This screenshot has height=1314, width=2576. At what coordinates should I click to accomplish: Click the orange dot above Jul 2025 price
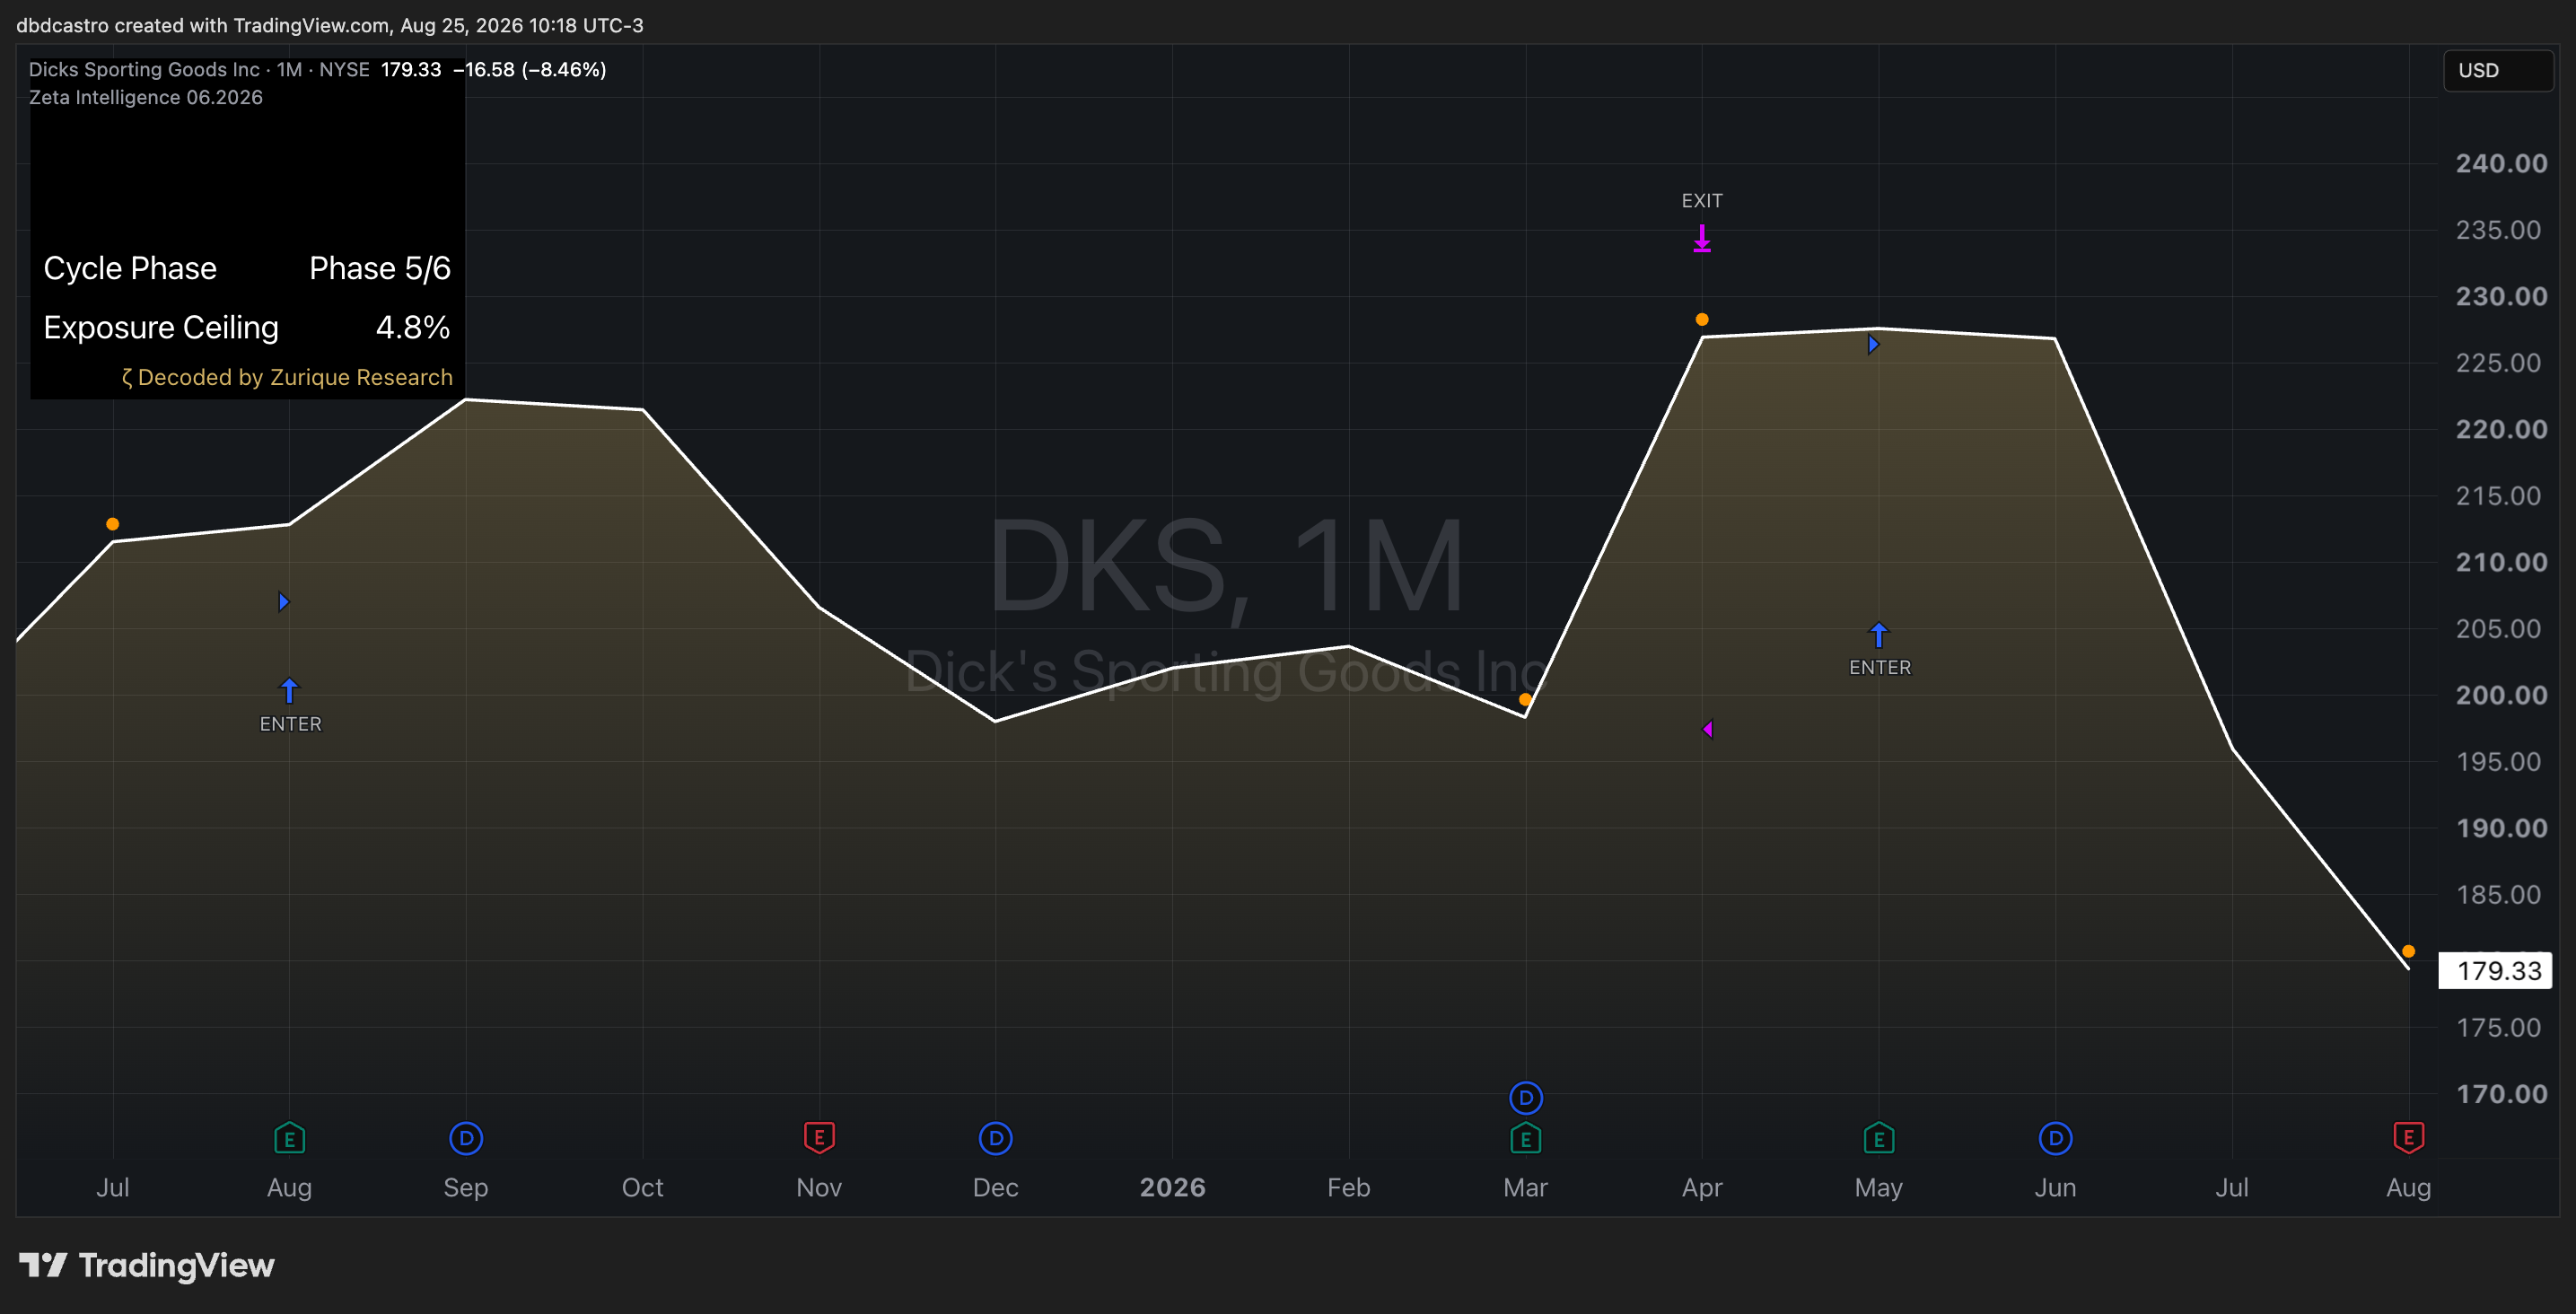pyautogui.click(x=113, y=524)
